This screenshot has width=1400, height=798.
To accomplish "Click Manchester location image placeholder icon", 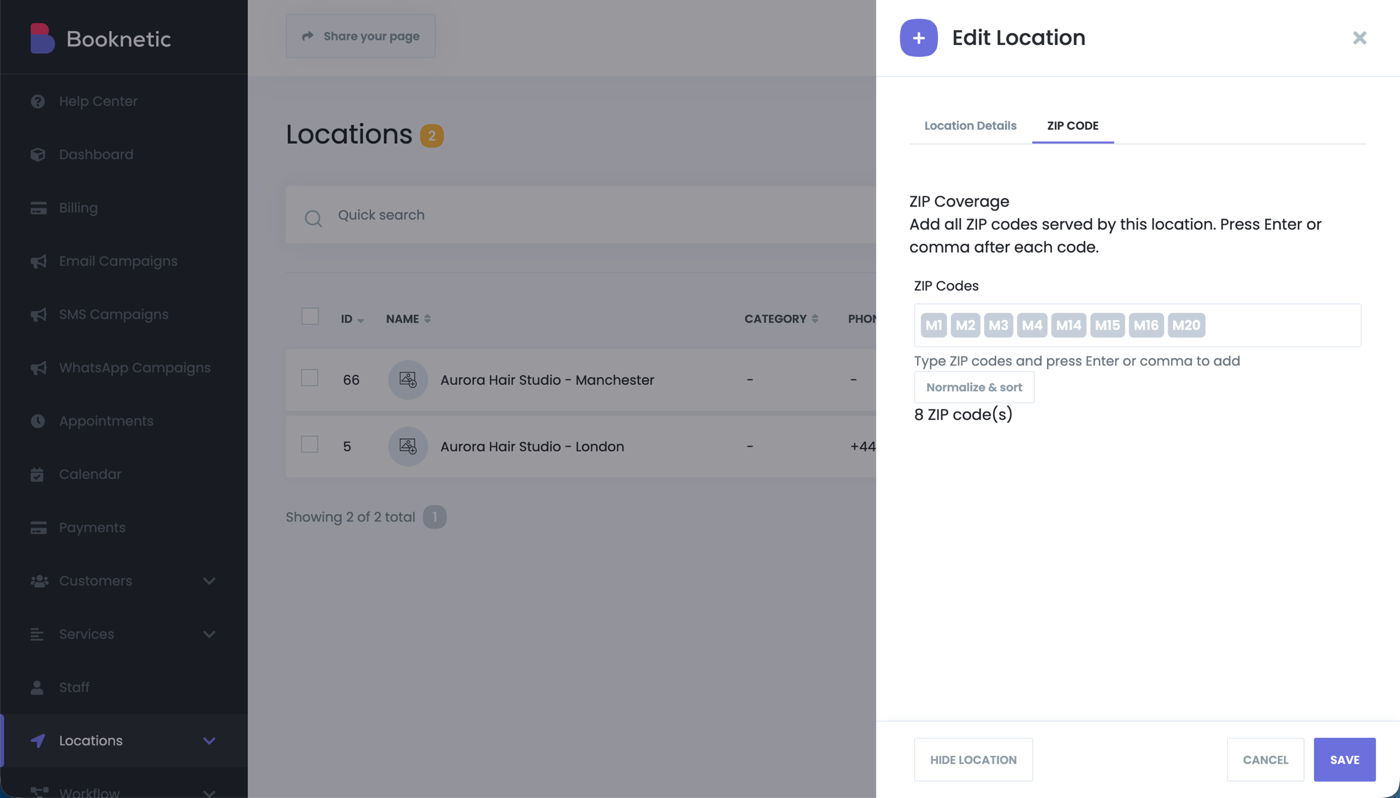I will pyautogui.click(x=408, y=380).
